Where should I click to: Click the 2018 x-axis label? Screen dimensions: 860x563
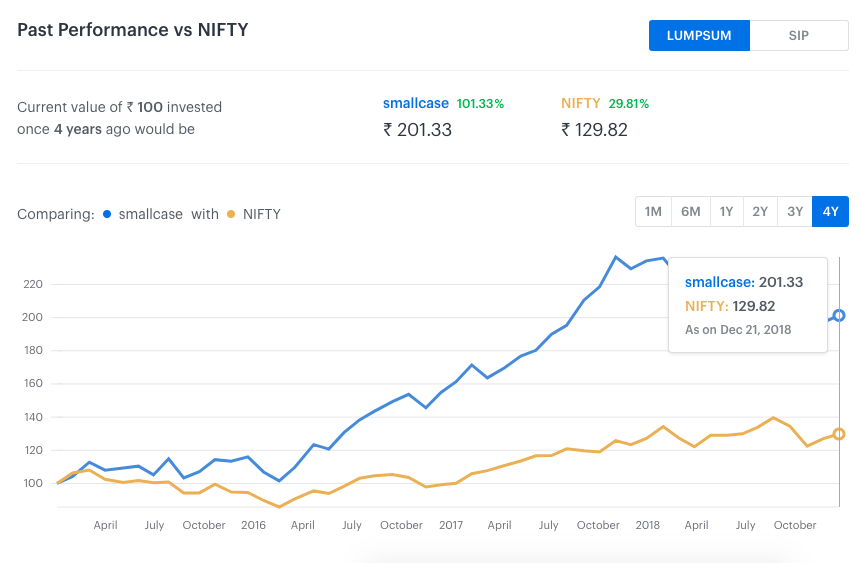point(648,525)
